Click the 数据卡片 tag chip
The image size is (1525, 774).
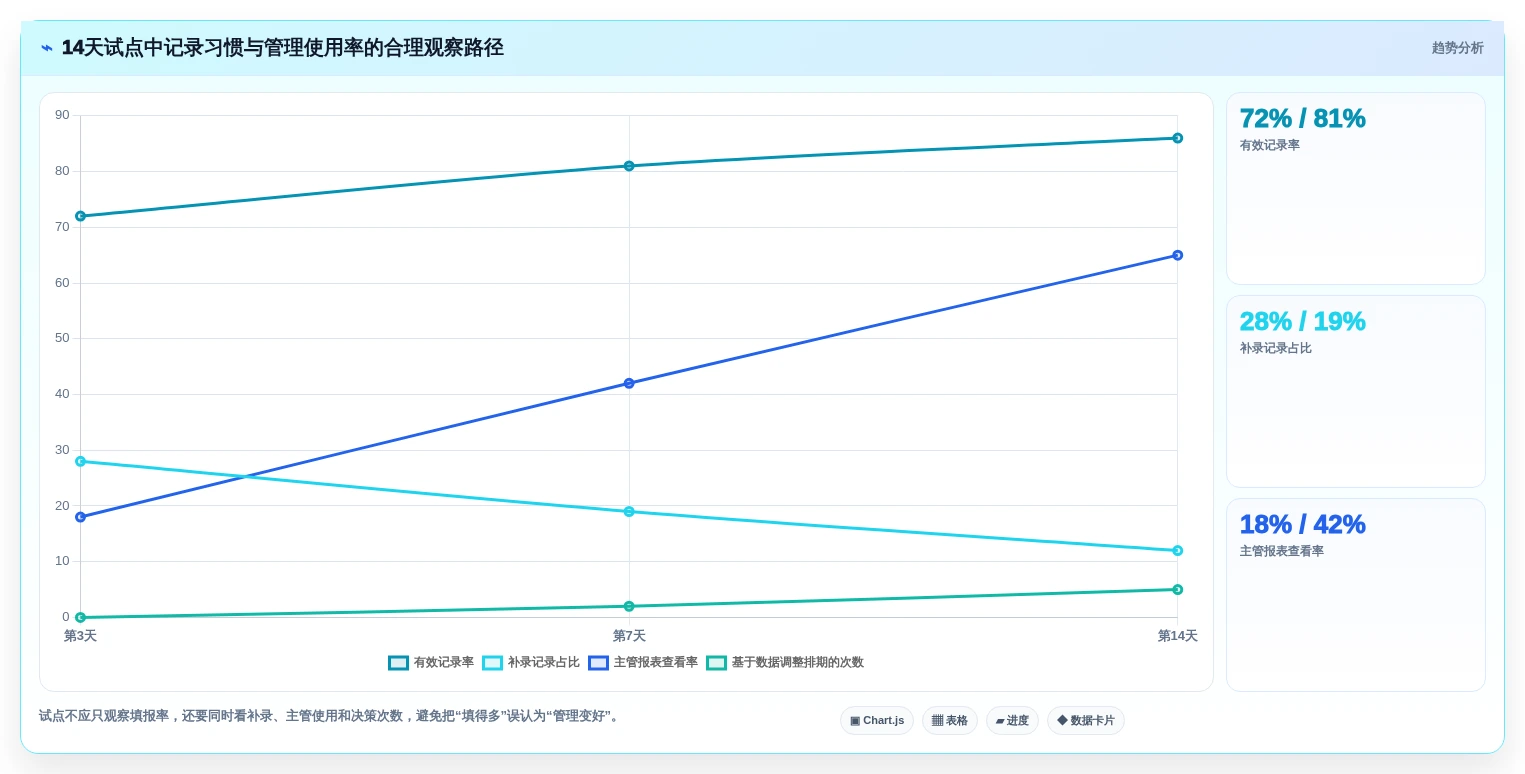pos(1086,721)
